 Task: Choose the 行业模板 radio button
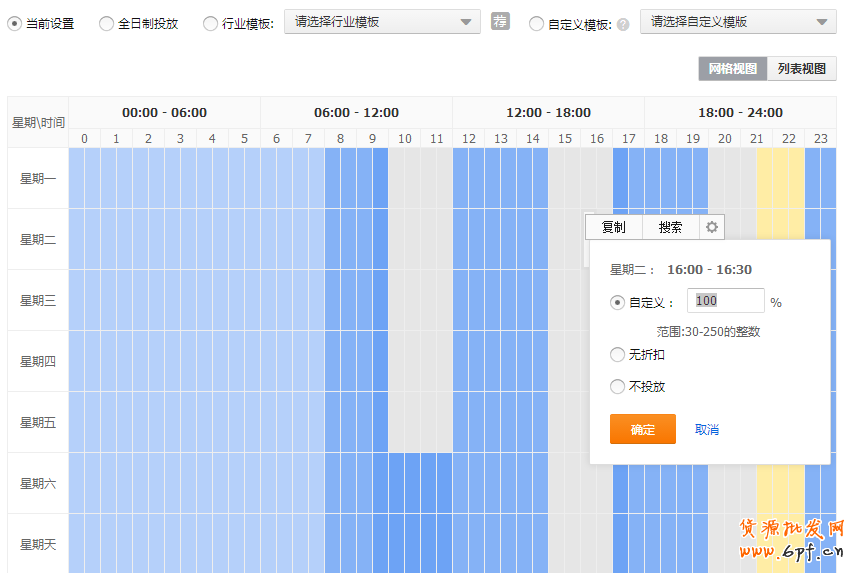[x=210, y=23]
